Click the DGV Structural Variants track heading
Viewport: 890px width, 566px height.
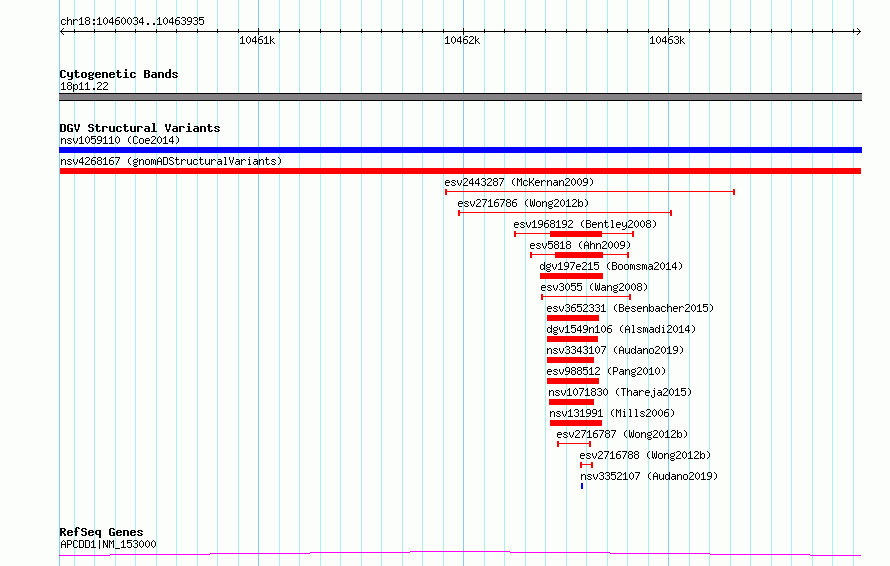(140, 128)
